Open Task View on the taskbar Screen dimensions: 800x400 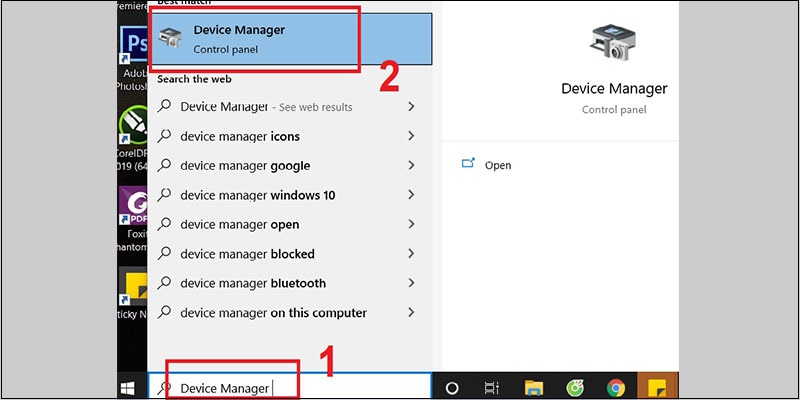pyautogui.click(x=492, y=388)
